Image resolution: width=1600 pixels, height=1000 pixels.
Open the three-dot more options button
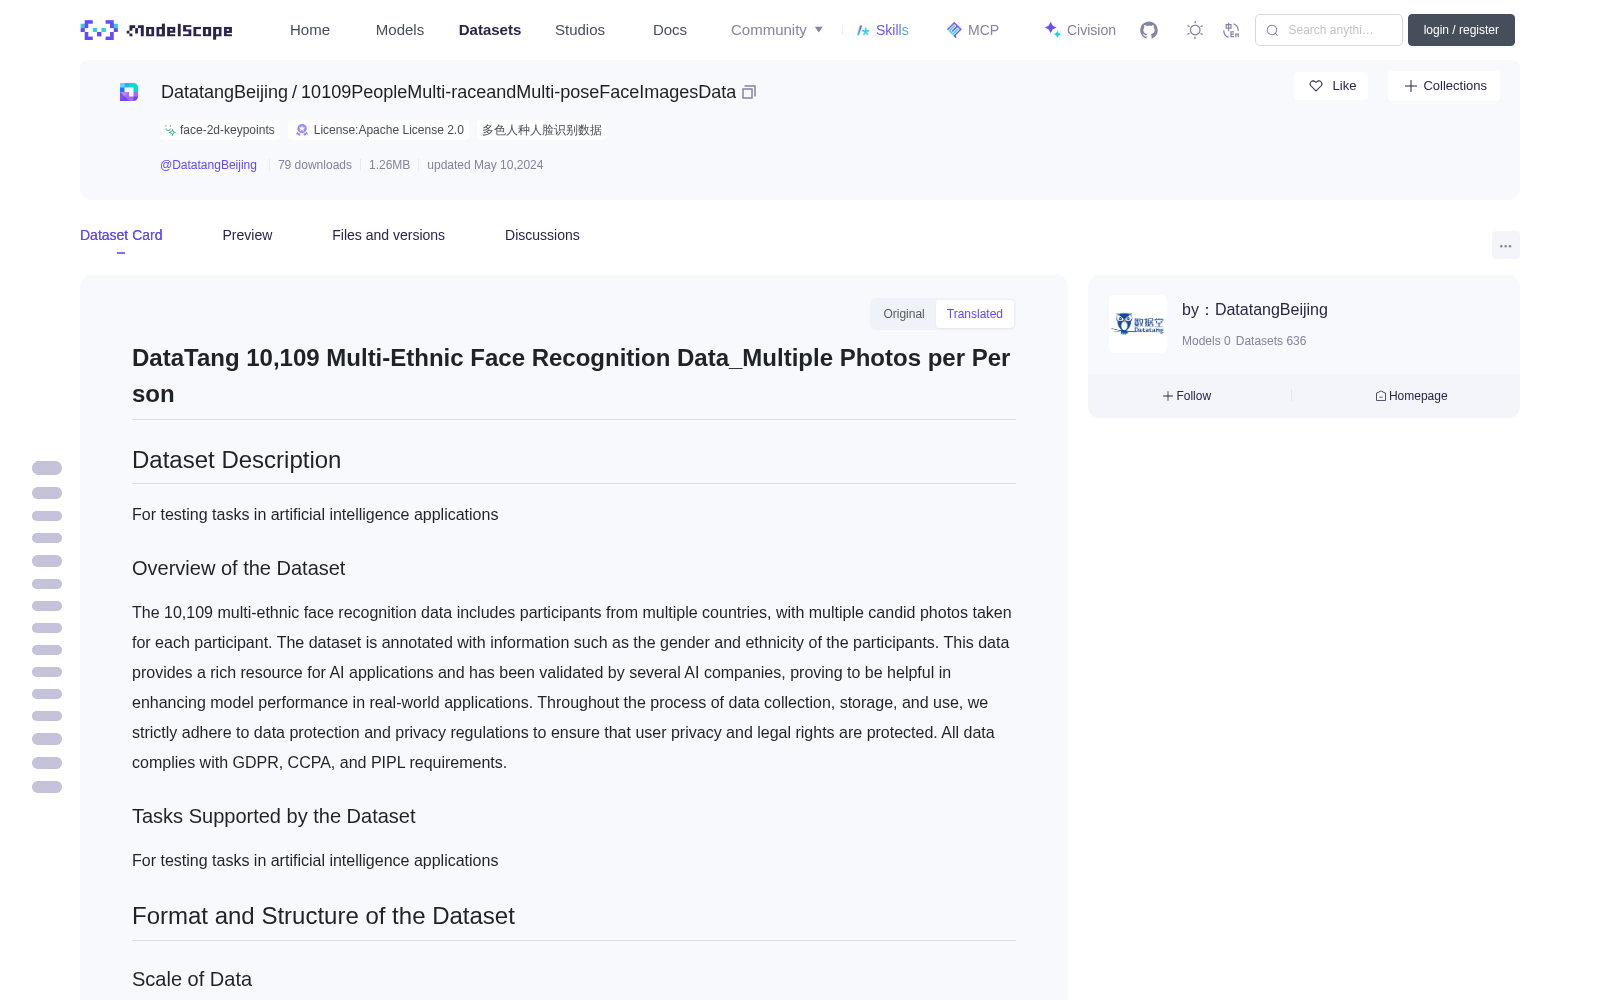tap(1505, 245)
